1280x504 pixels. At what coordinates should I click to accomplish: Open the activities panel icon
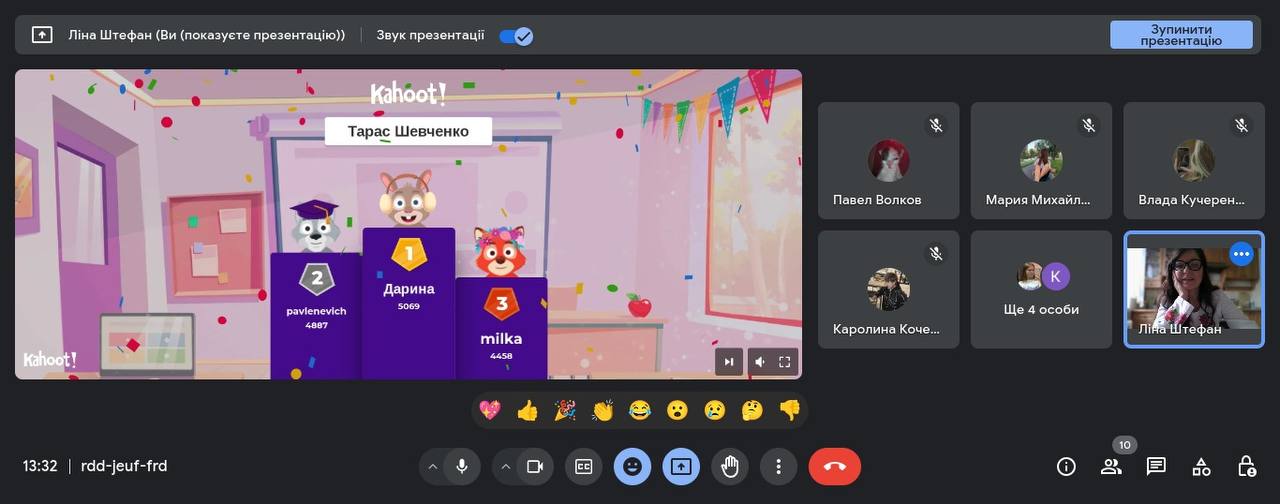(1201, 466)
